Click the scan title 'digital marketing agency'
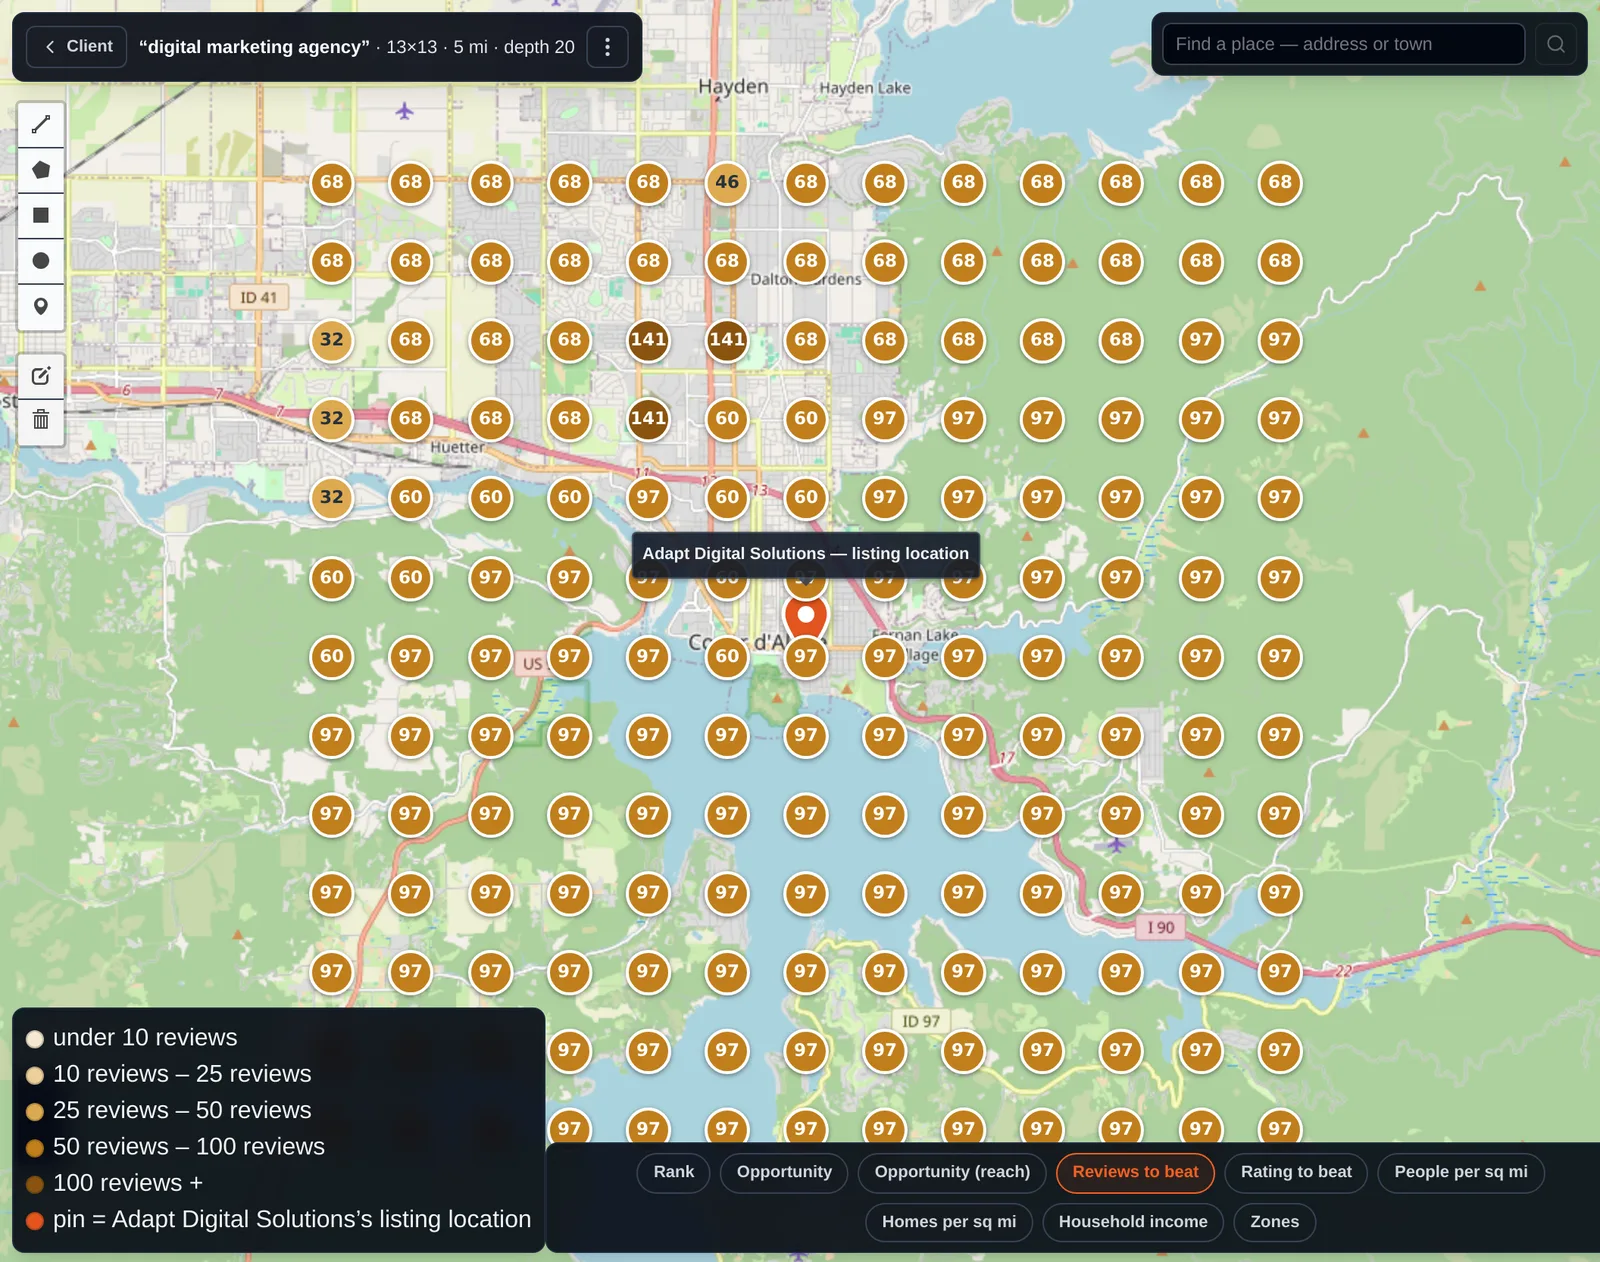 tap(254, 47)
